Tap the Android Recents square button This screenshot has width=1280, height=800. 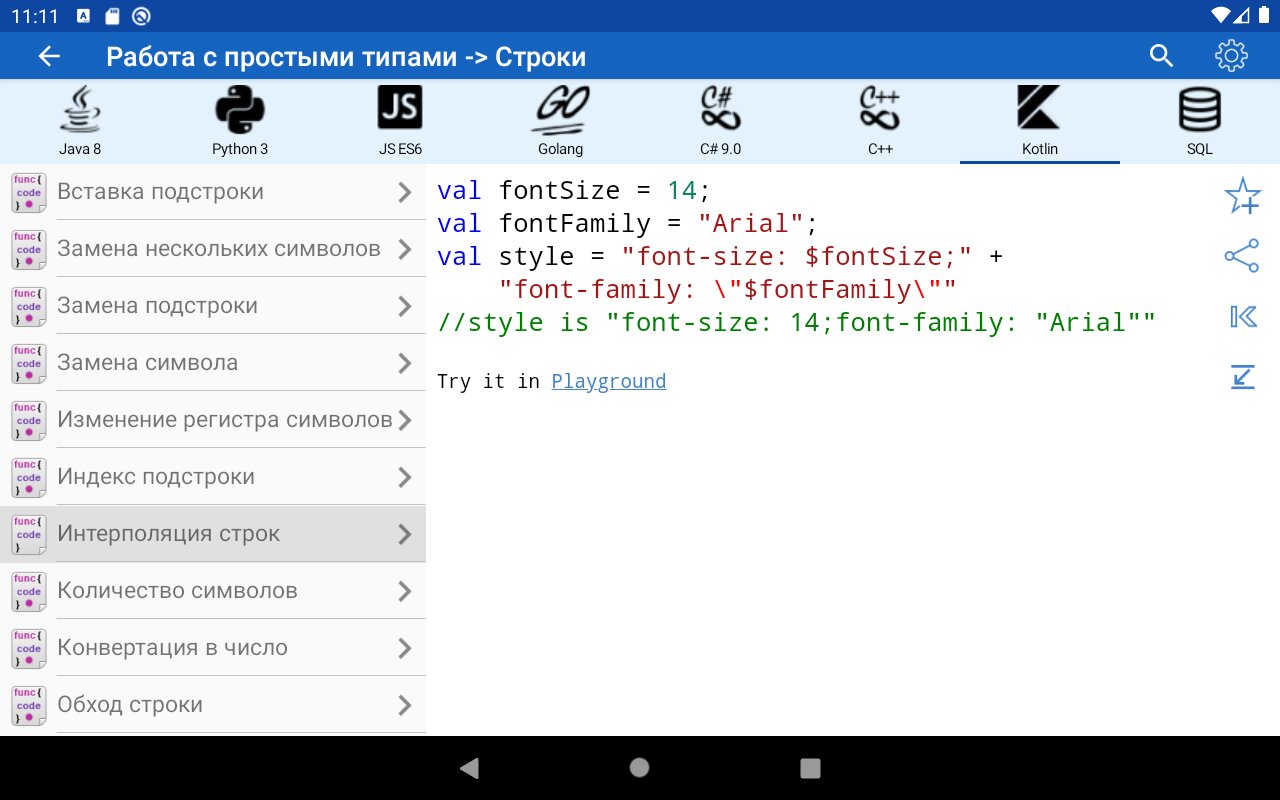811,768
